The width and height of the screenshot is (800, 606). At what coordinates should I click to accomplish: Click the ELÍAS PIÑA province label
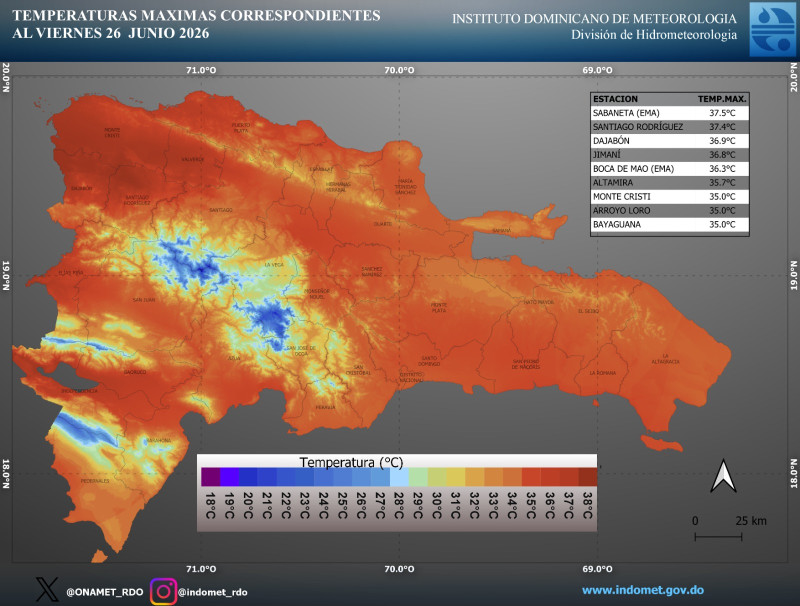click(x=70, y=273)
